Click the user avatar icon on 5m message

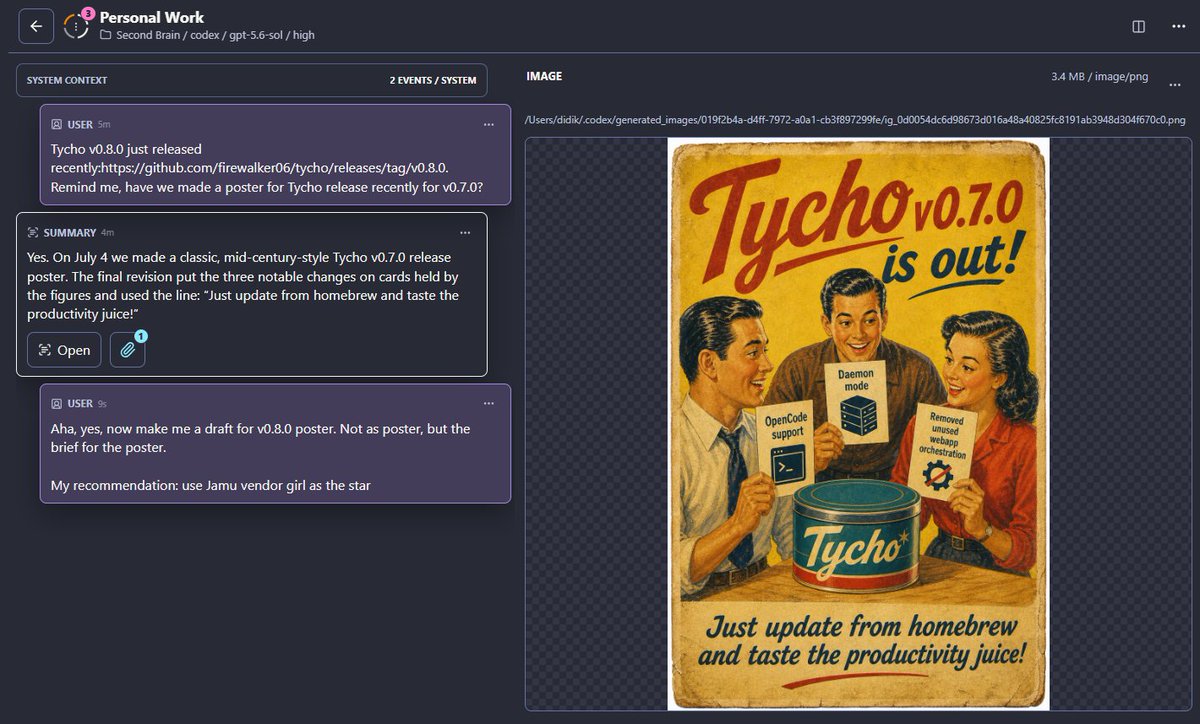57,124
